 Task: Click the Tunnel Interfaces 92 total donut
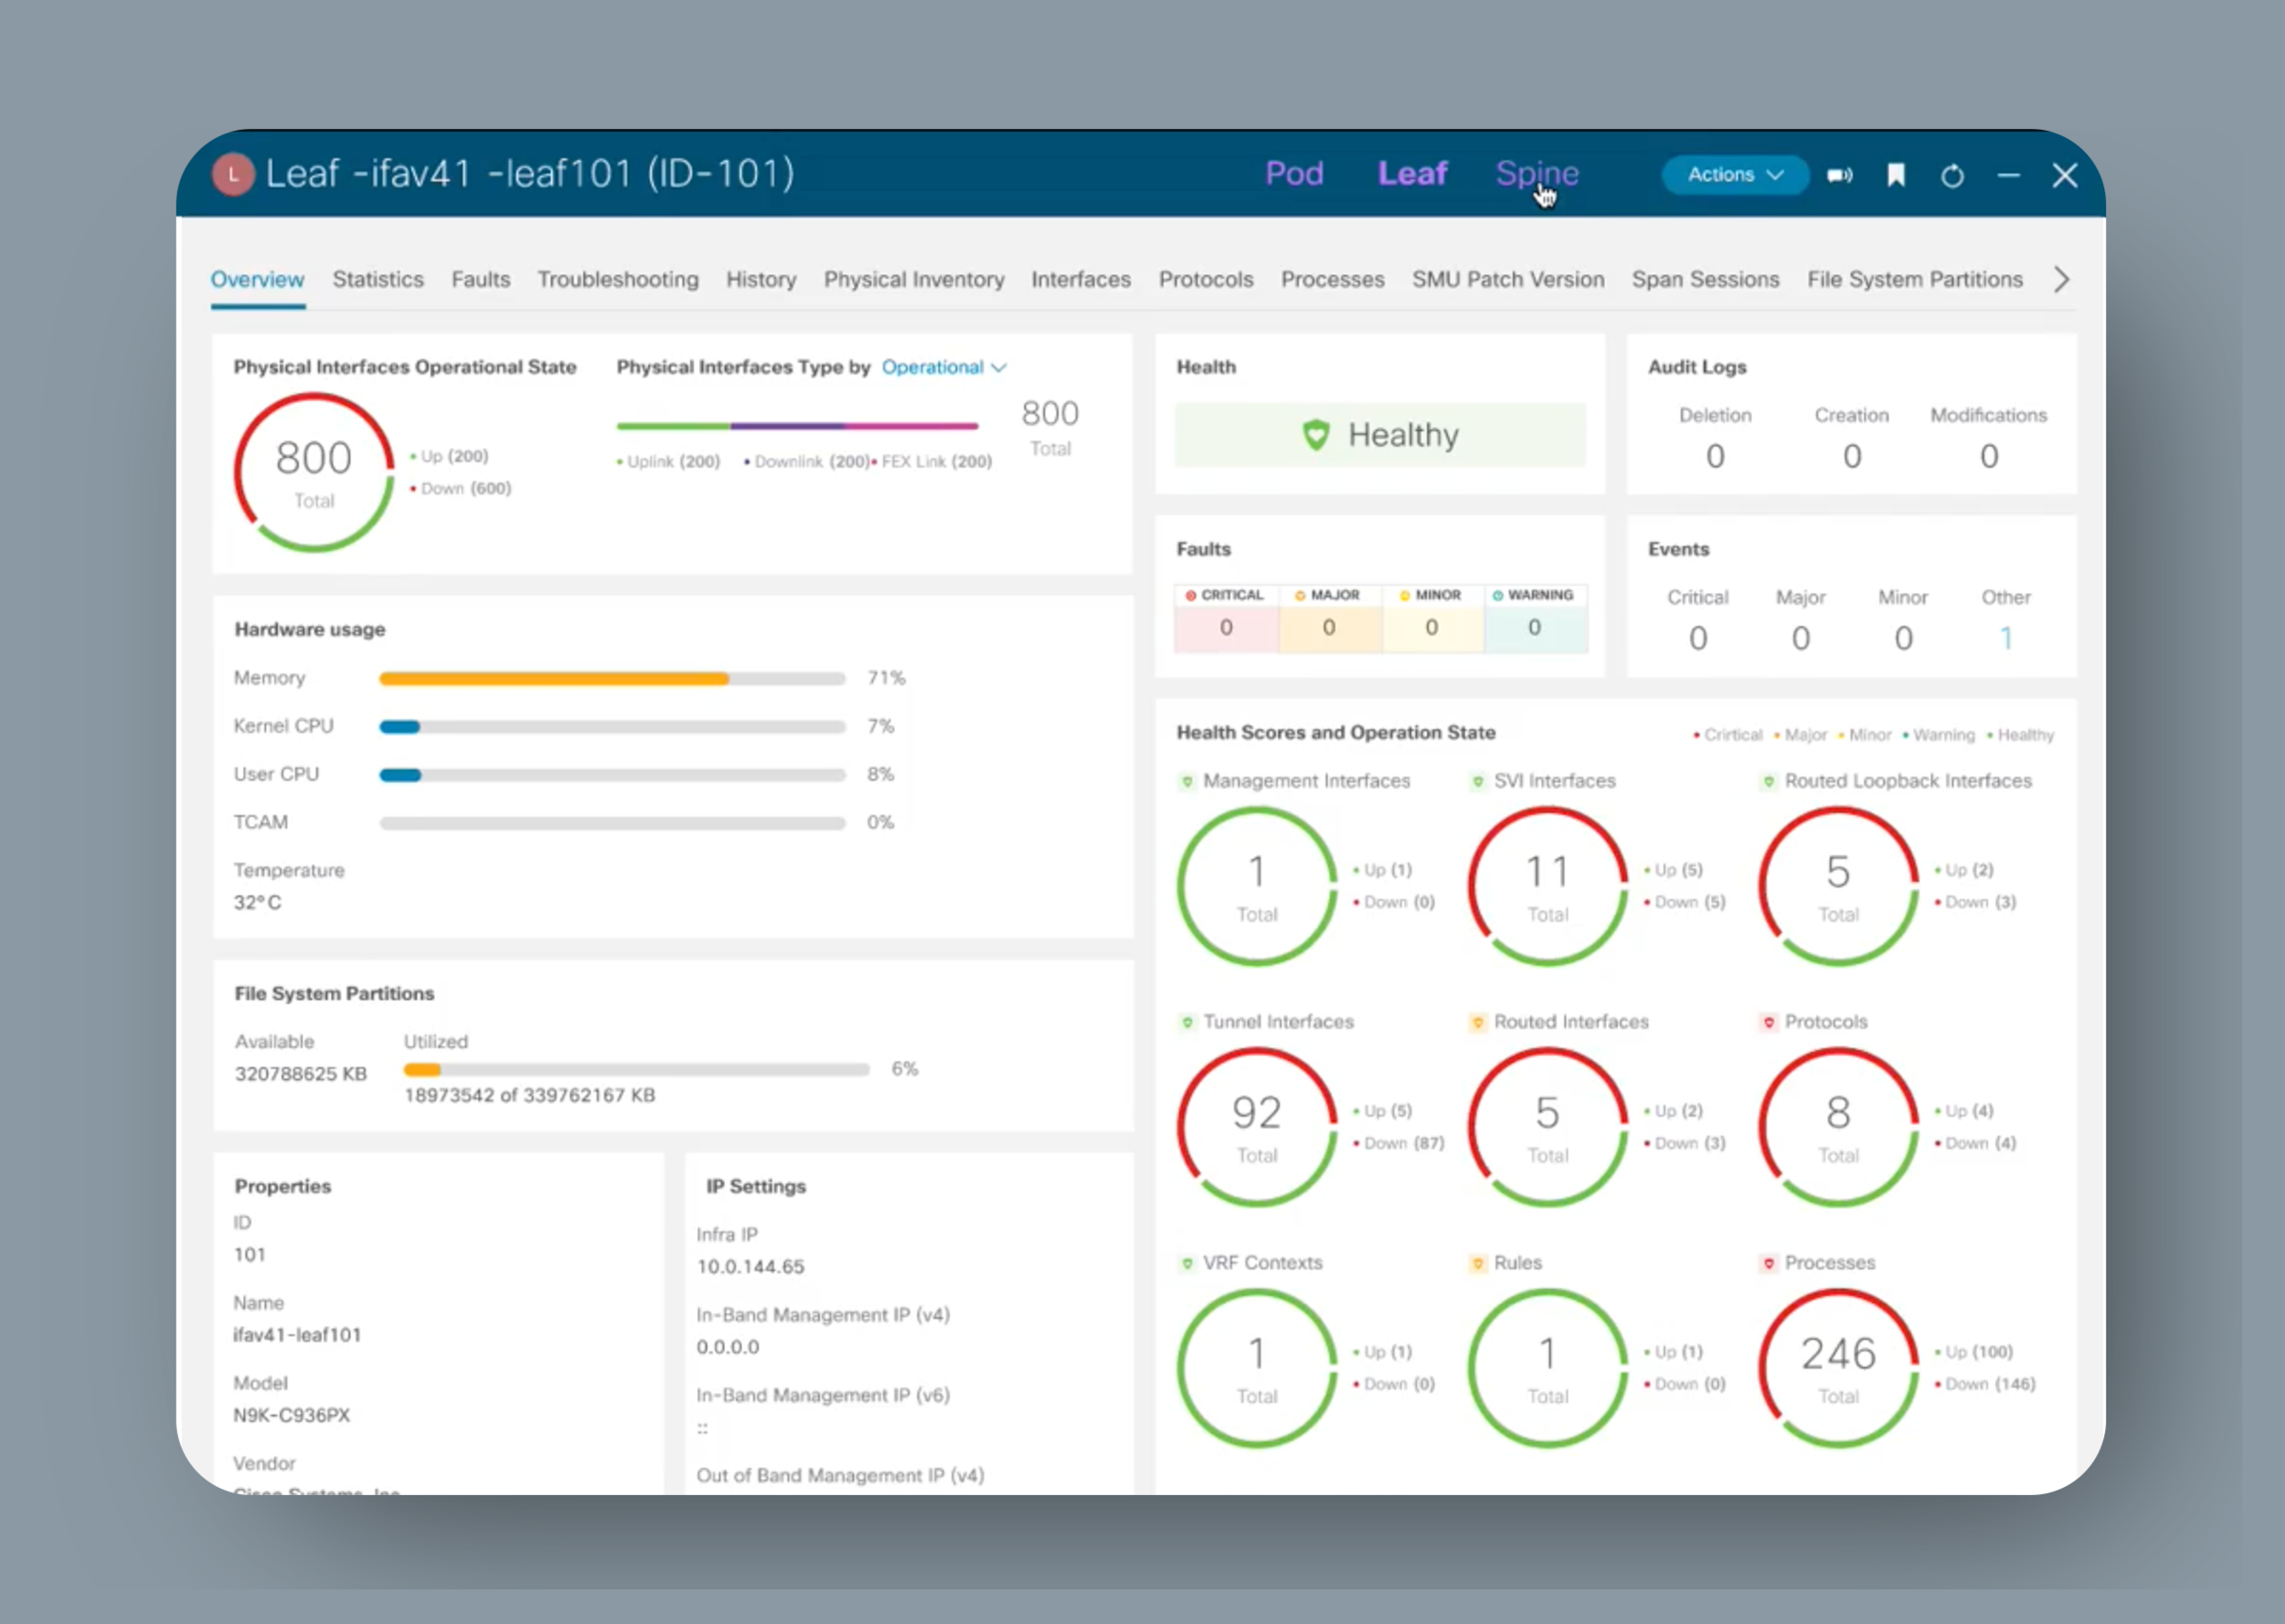1256,1127
